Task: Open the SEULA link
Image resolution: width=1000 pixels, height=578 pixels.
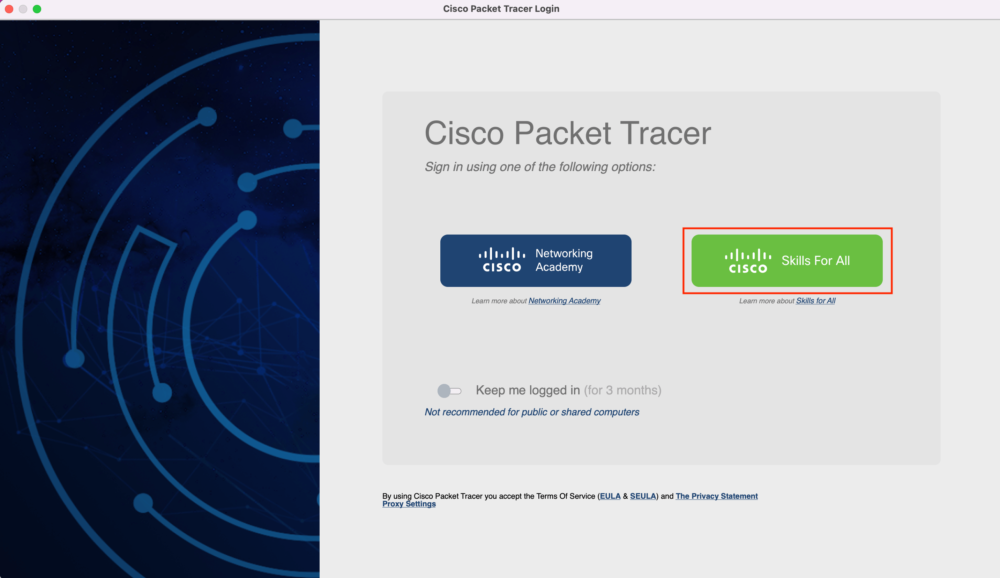Action: [643, 496]
